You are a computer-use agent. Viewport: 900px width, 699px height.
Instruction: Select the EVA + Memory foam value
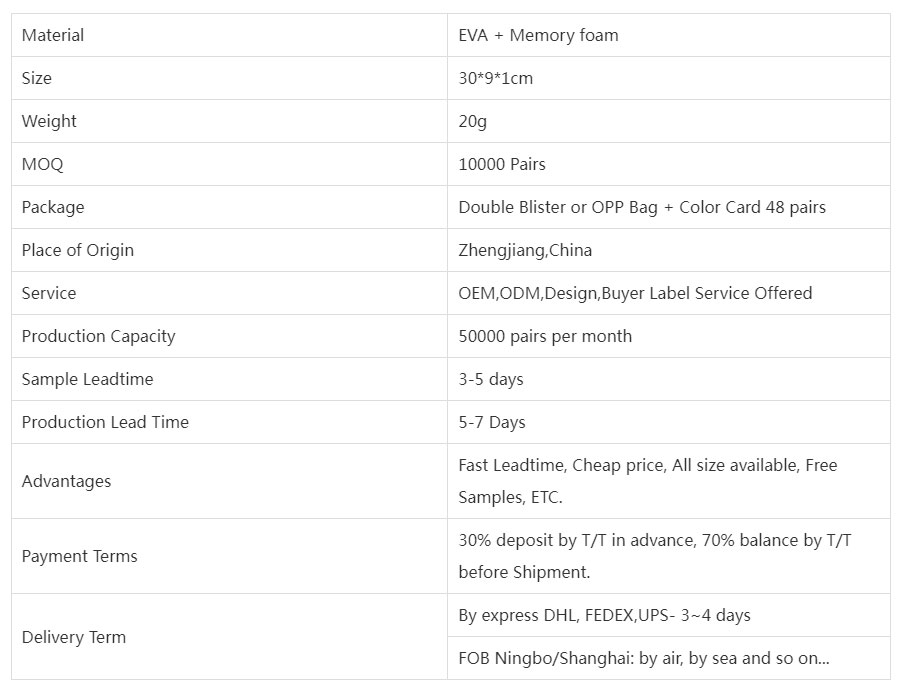click(x=538, y=35)
